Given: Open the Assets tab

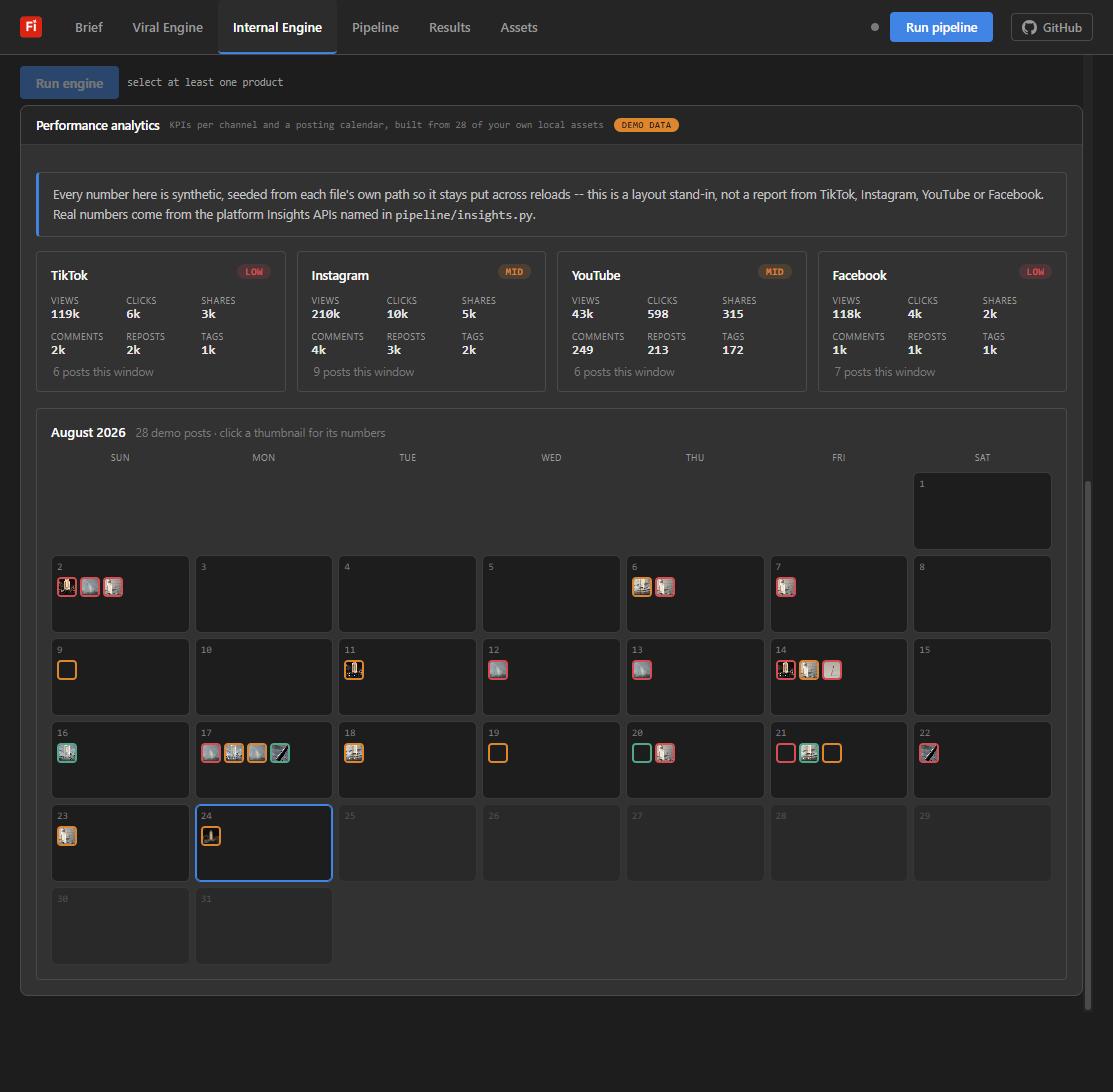Looking at the screenshot, I should click(519, 27).
